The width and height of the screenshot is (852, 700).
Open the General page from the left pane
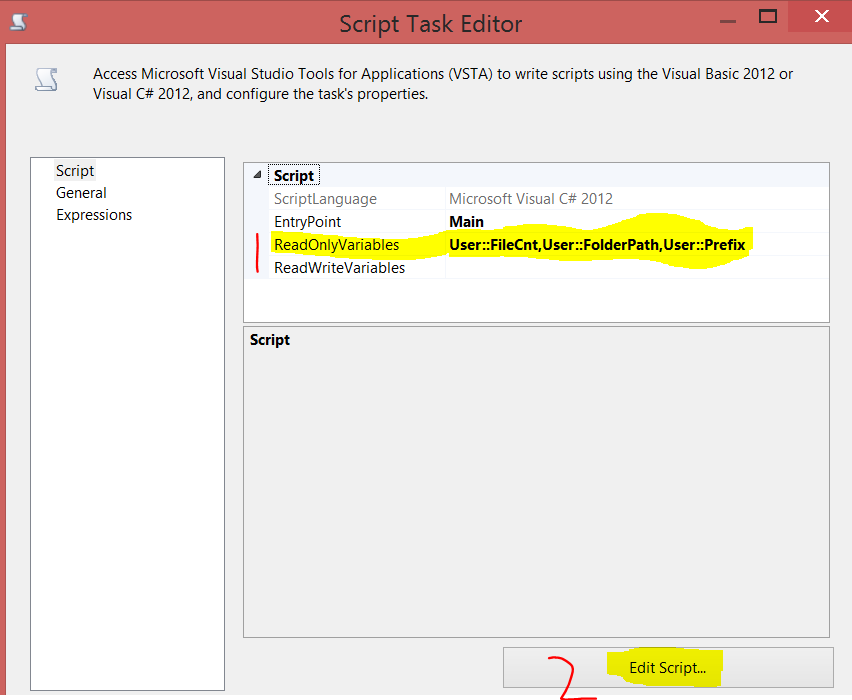coord(81,192)
